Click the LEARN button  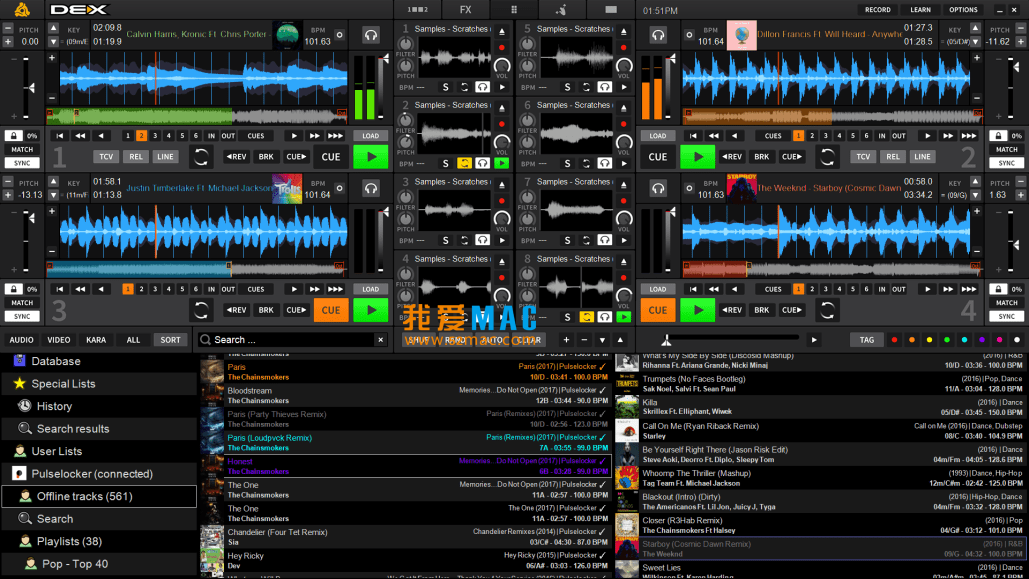click(x=920, y=10)
